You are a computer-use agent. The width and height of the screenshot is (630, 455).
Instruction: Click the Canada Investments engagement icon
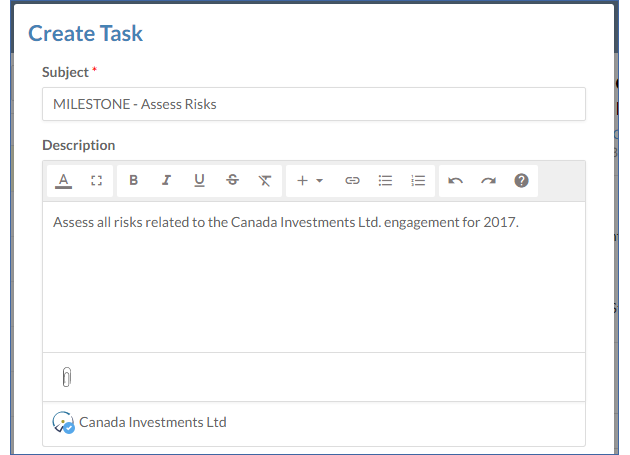63,423
